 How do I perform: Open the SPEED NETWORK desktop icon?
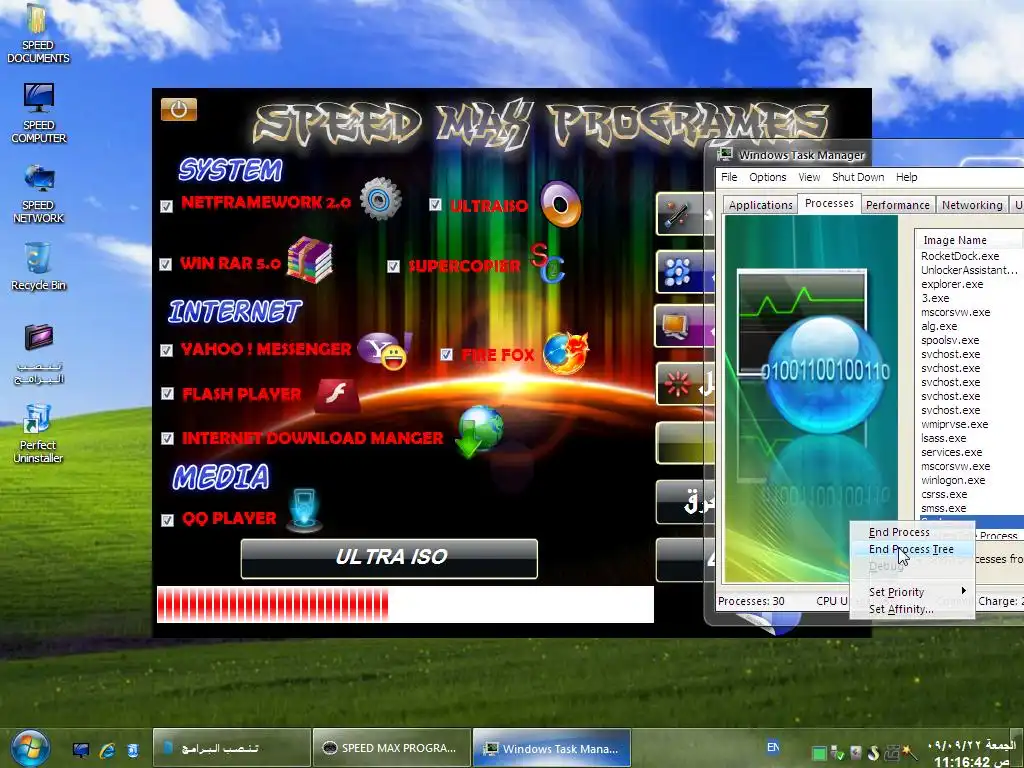39,194
